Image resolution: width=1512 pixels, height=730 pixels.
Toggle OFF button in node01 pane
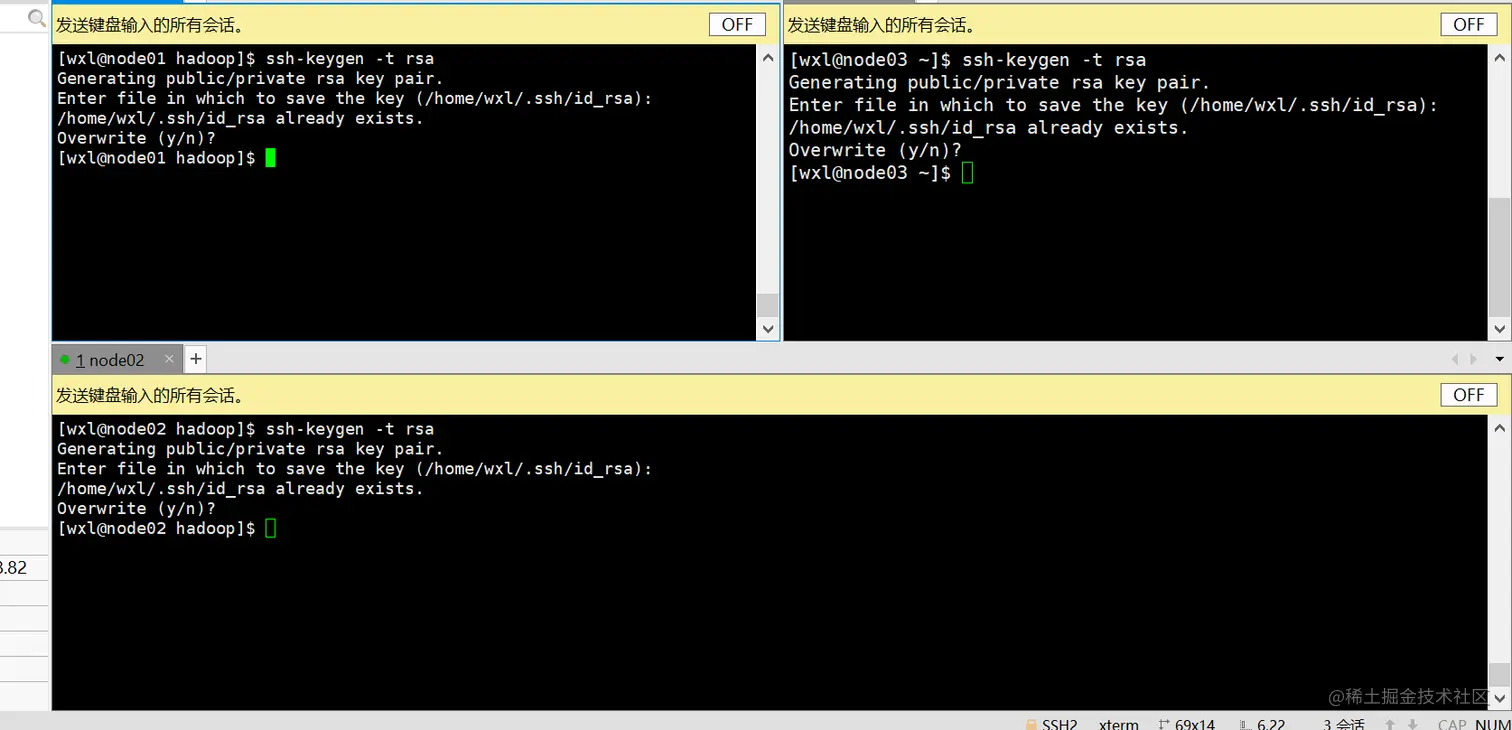pyautogui.click(x=737, y=25)
